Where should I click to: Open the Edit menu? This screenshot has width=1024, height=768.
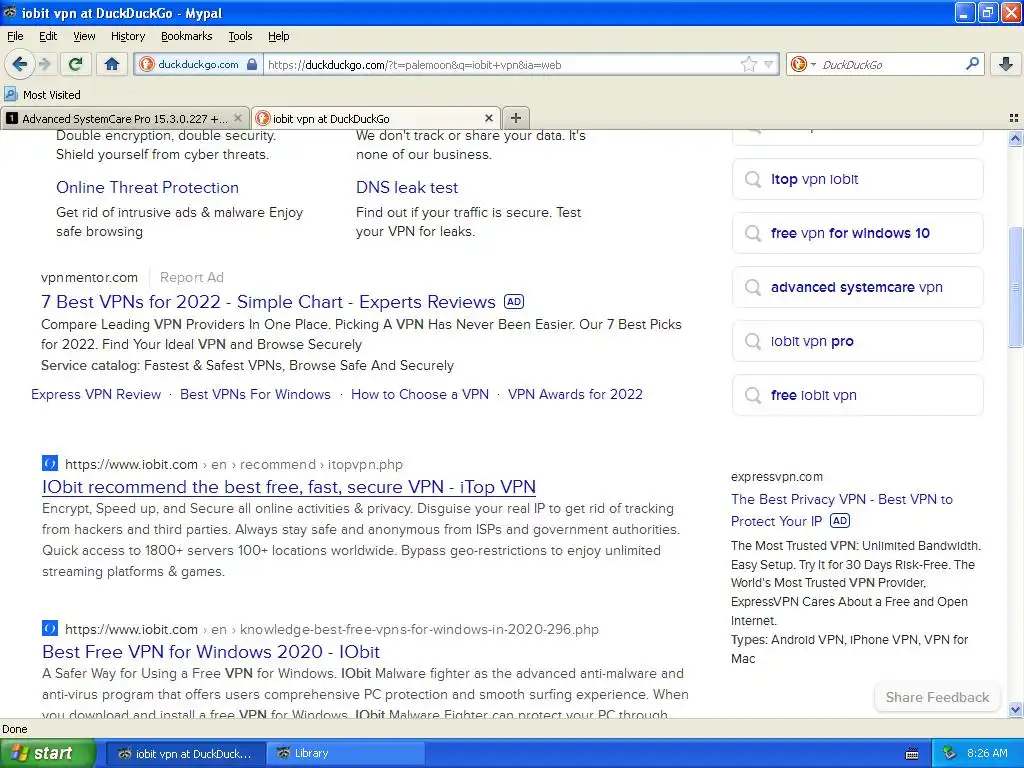(x=48, y=36)
